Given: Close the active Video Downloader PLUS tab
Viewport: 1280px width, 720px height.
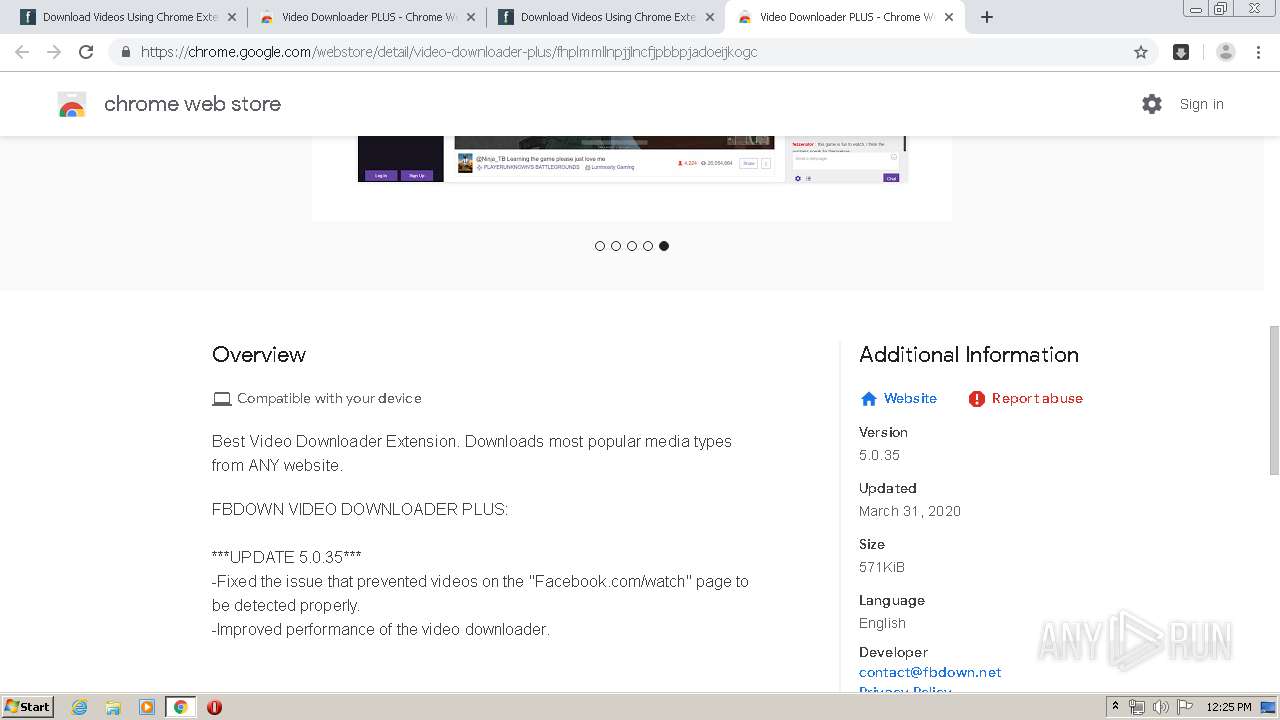Looking at the screenshot, I should point(949,17).
